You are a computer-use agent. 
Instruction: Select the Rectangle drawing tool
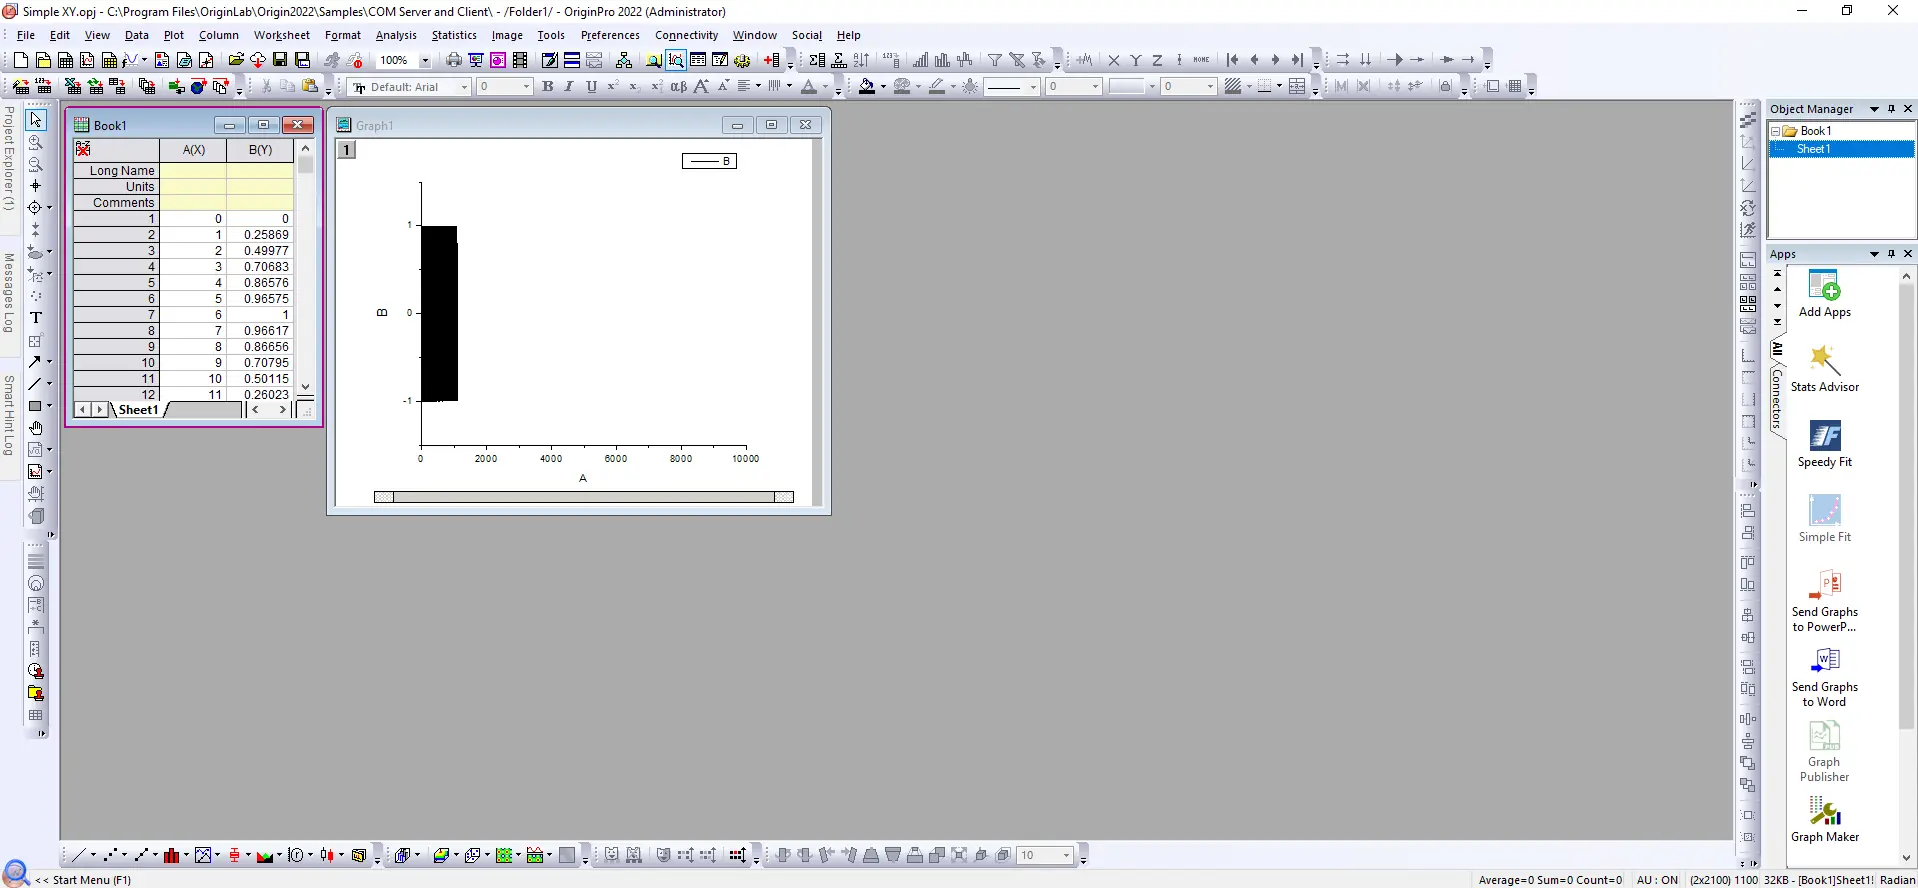[36, 406]
